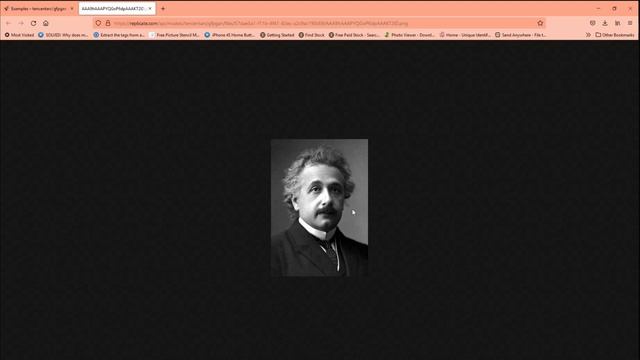The width and height of the screenshot is (640, 360).
Task: Open the Other Bookmarks folder
Action: click(x=615, y=35)
